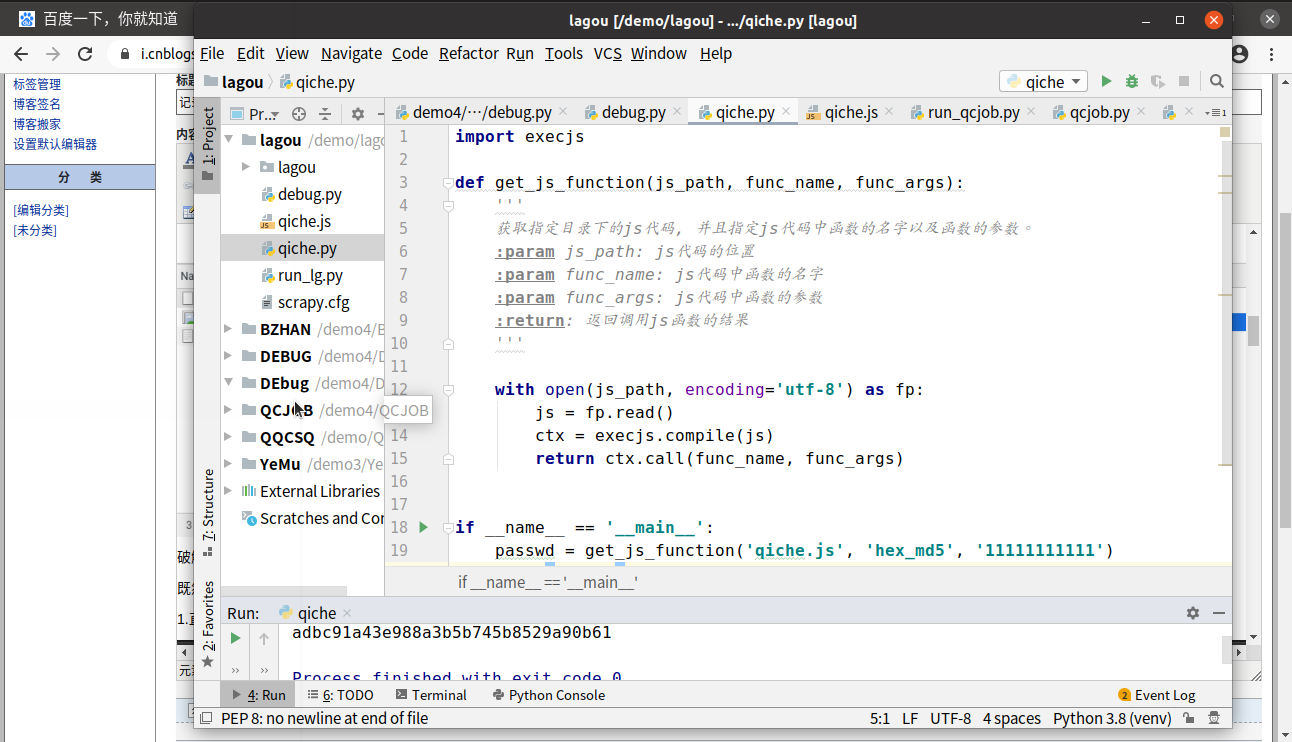Hide the Project panel with the minus icon
This screenshot has width=1292, height=742.
(x=380, y=114)
